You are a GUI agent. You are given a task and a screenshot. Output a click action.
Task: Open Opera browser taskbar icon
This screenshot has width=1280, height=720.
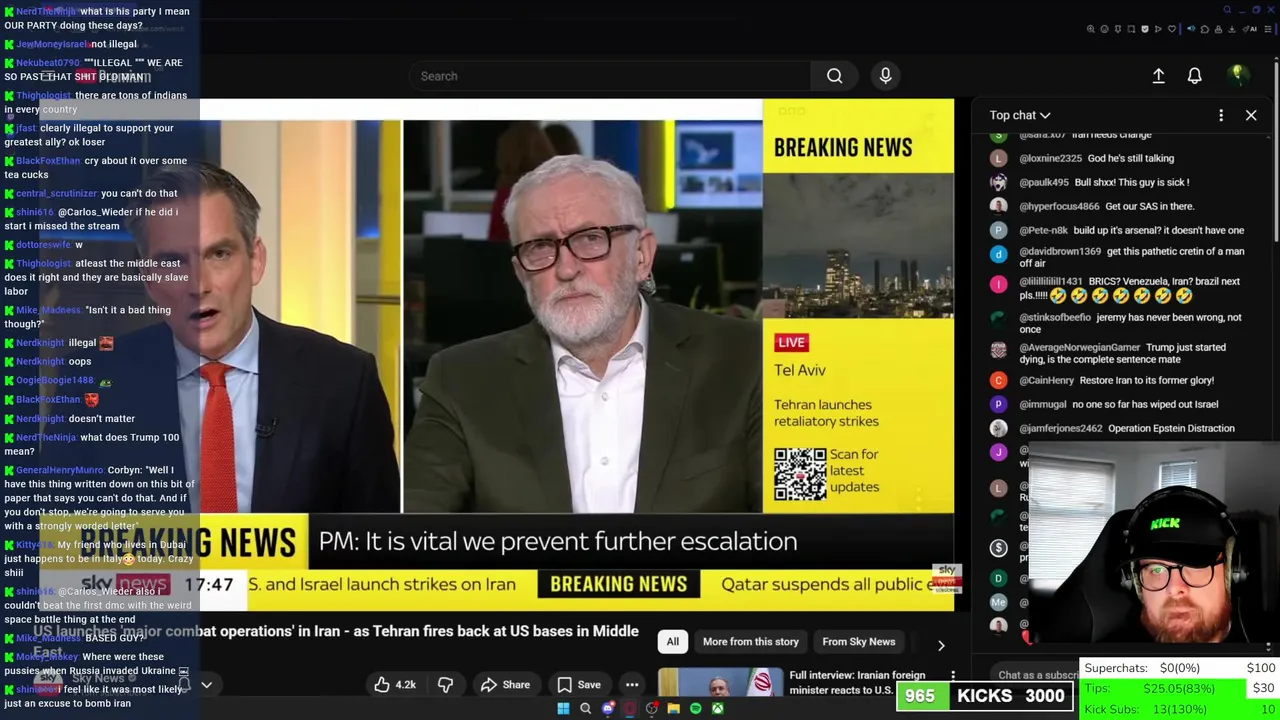pyautogui.click(x=629, y=709)
